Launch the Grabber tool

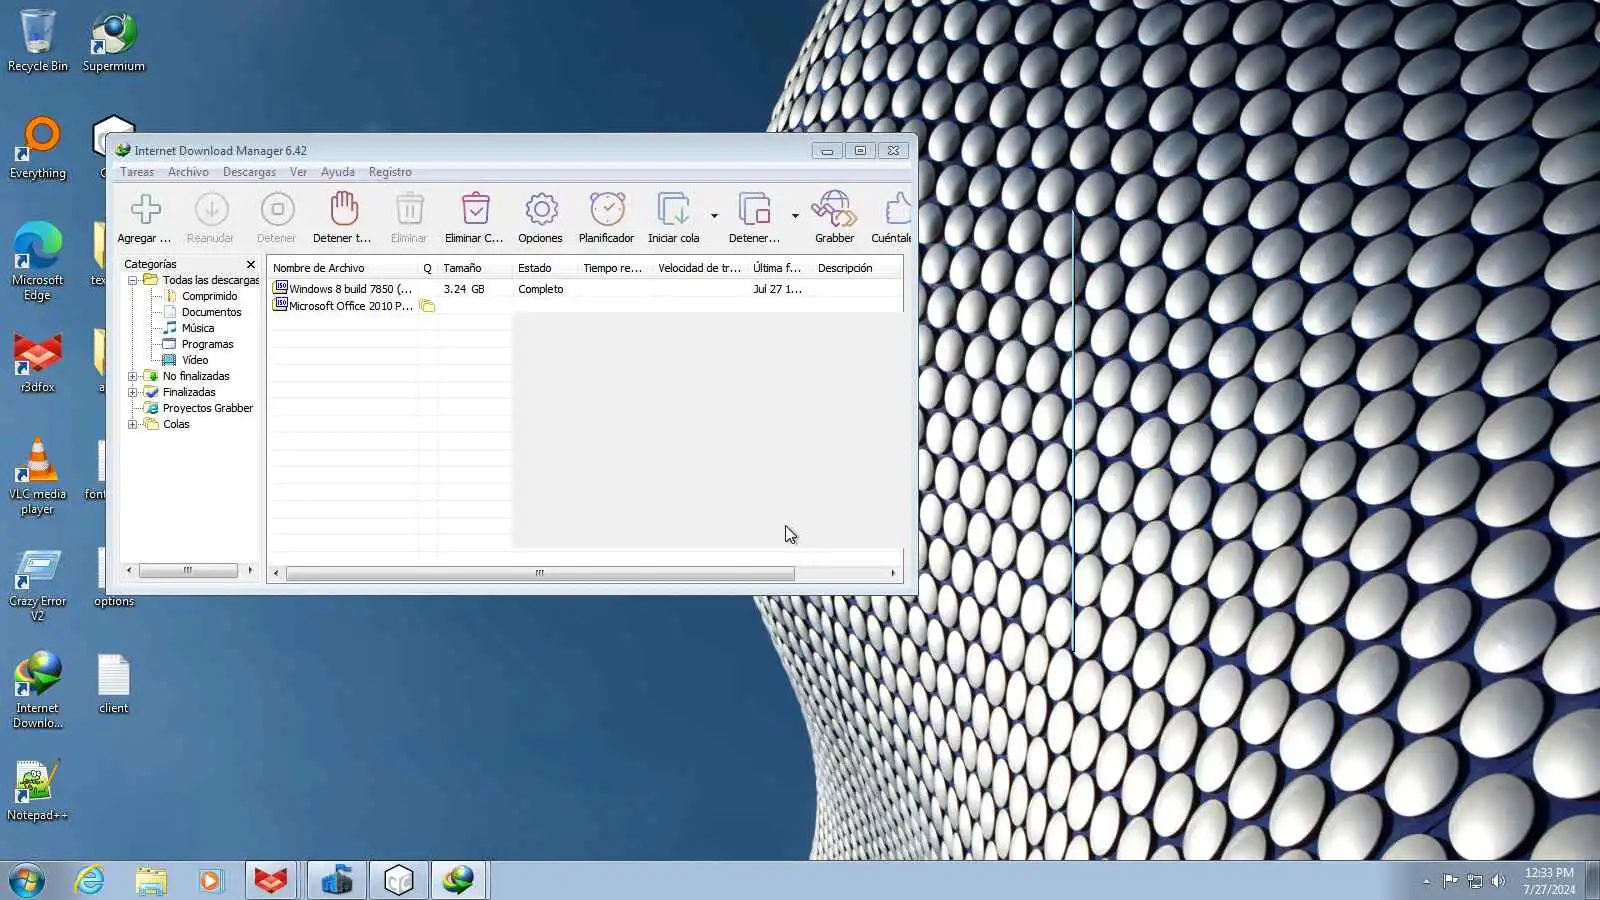tap(834, 210)
